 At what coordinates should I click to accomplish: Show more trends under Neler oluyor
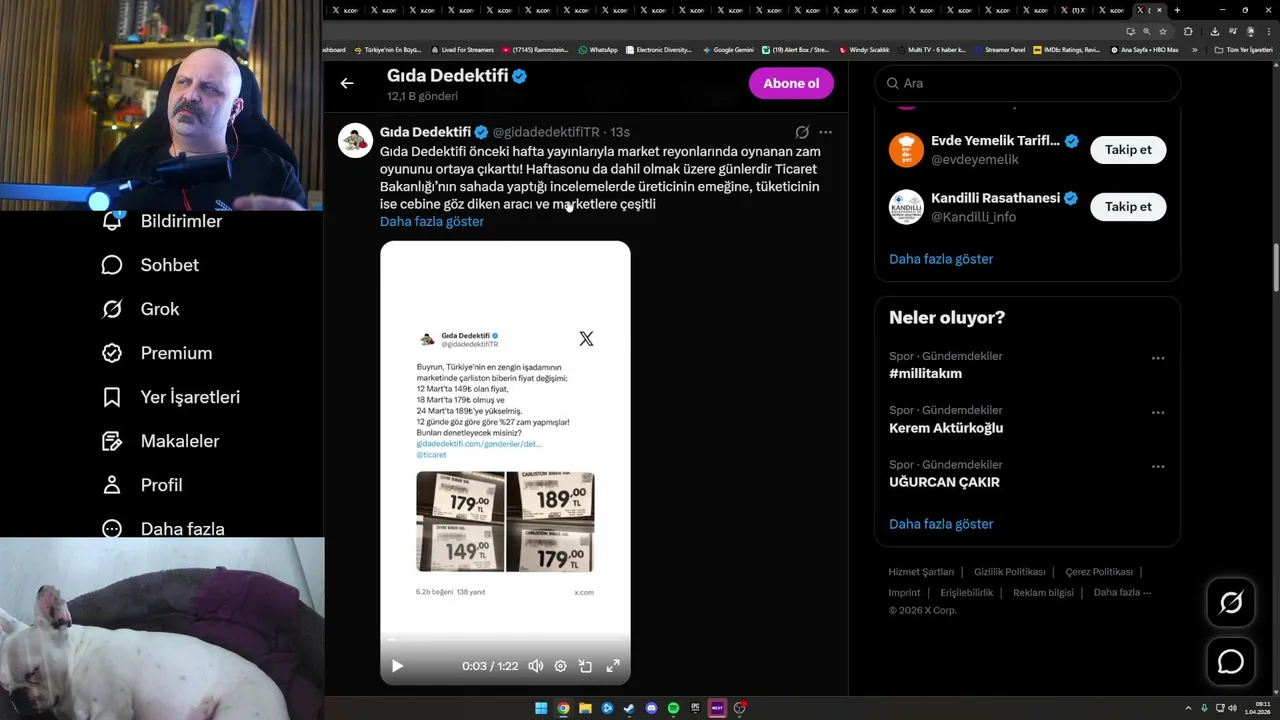[941, 524]
